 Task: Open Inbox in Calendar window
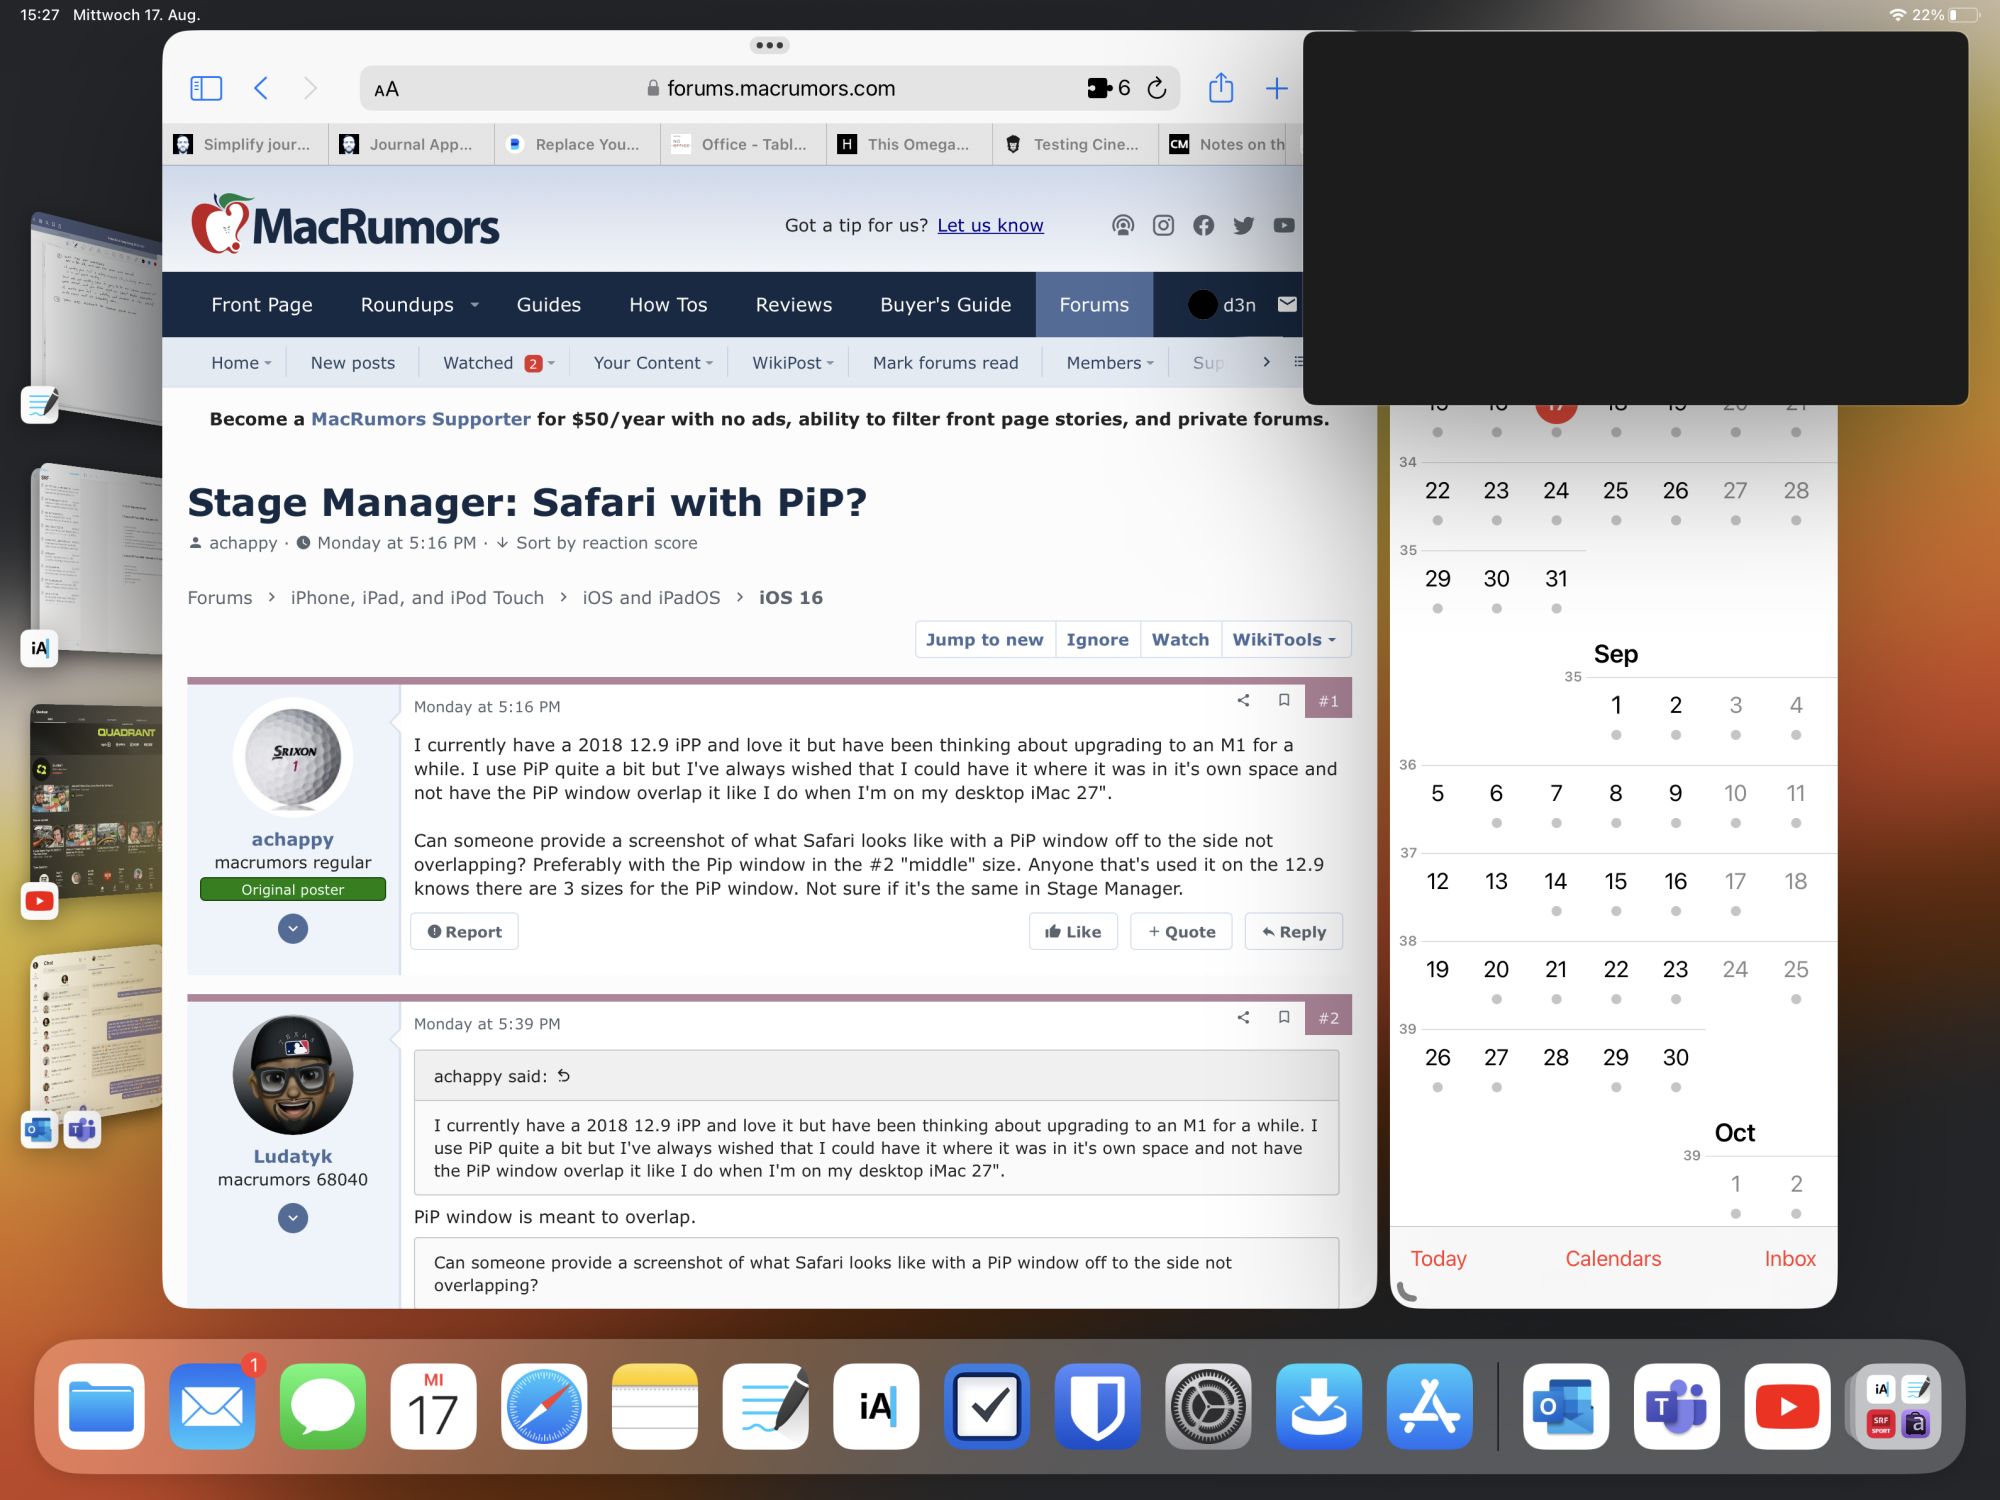point(1790,1259)
